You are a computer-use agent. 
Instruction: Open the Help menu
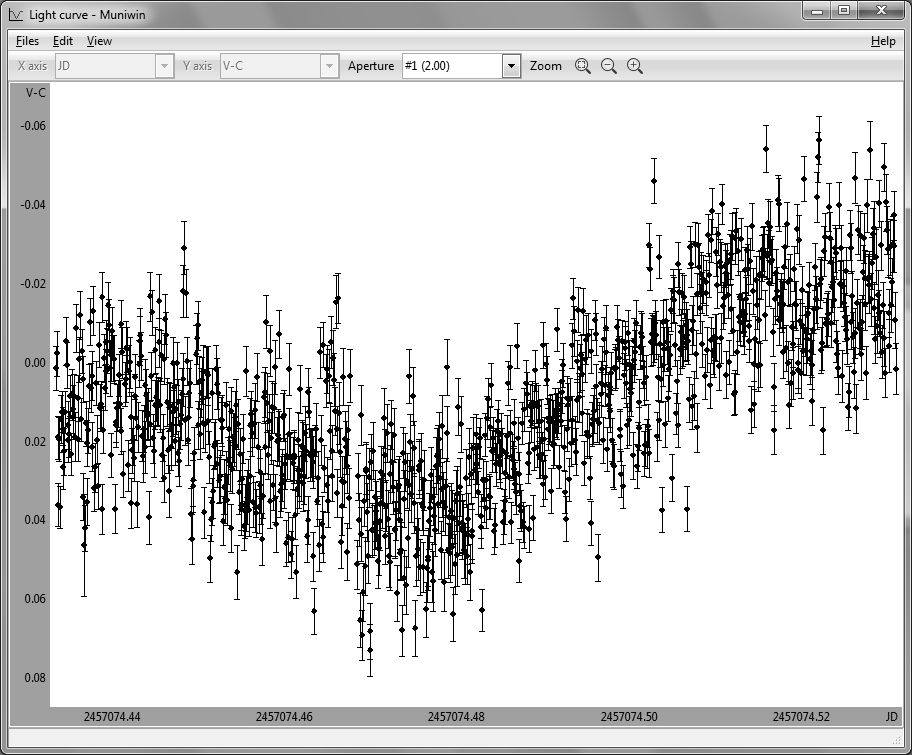[x=883, y=41]
